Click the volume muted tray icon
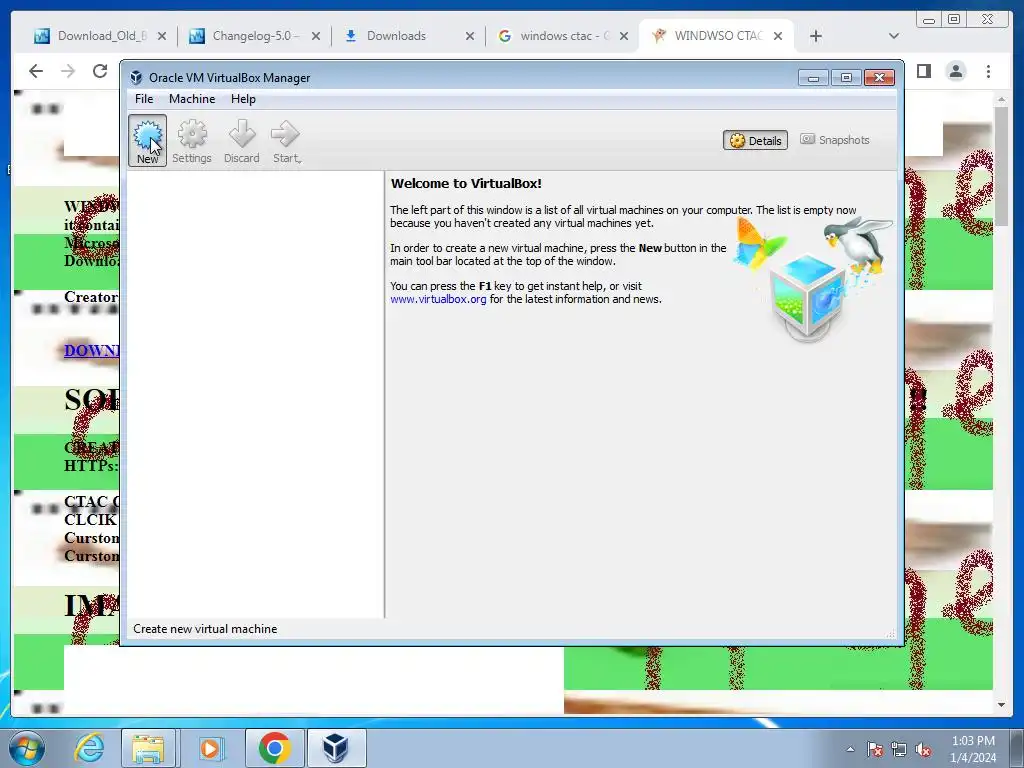Viewport: 1024px width, 768px height. (923, 750)
